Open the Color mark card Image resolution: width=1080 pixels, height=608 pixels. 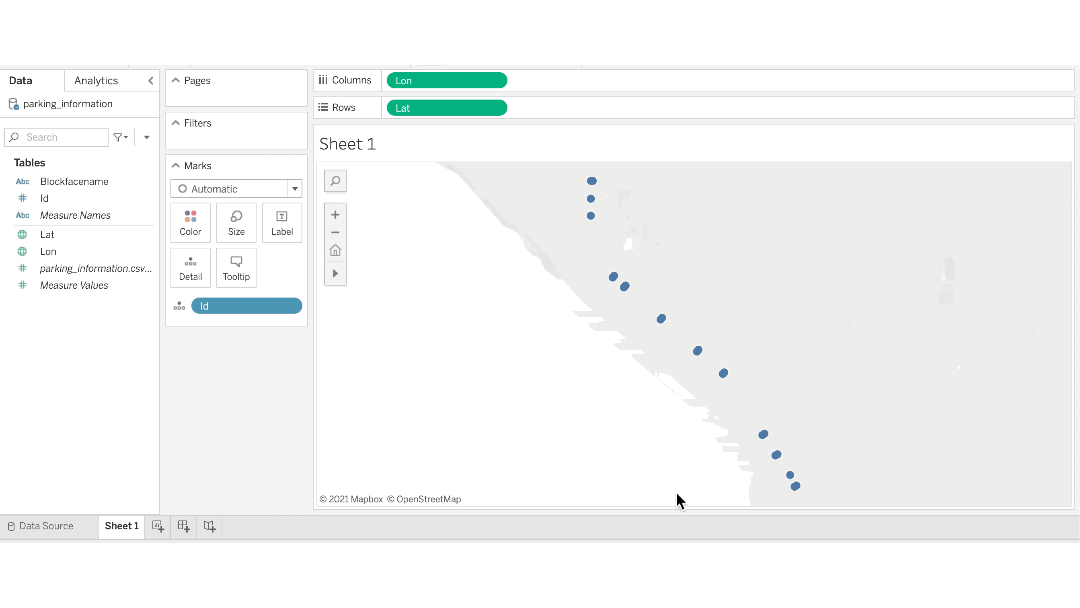tap(190, 221)
